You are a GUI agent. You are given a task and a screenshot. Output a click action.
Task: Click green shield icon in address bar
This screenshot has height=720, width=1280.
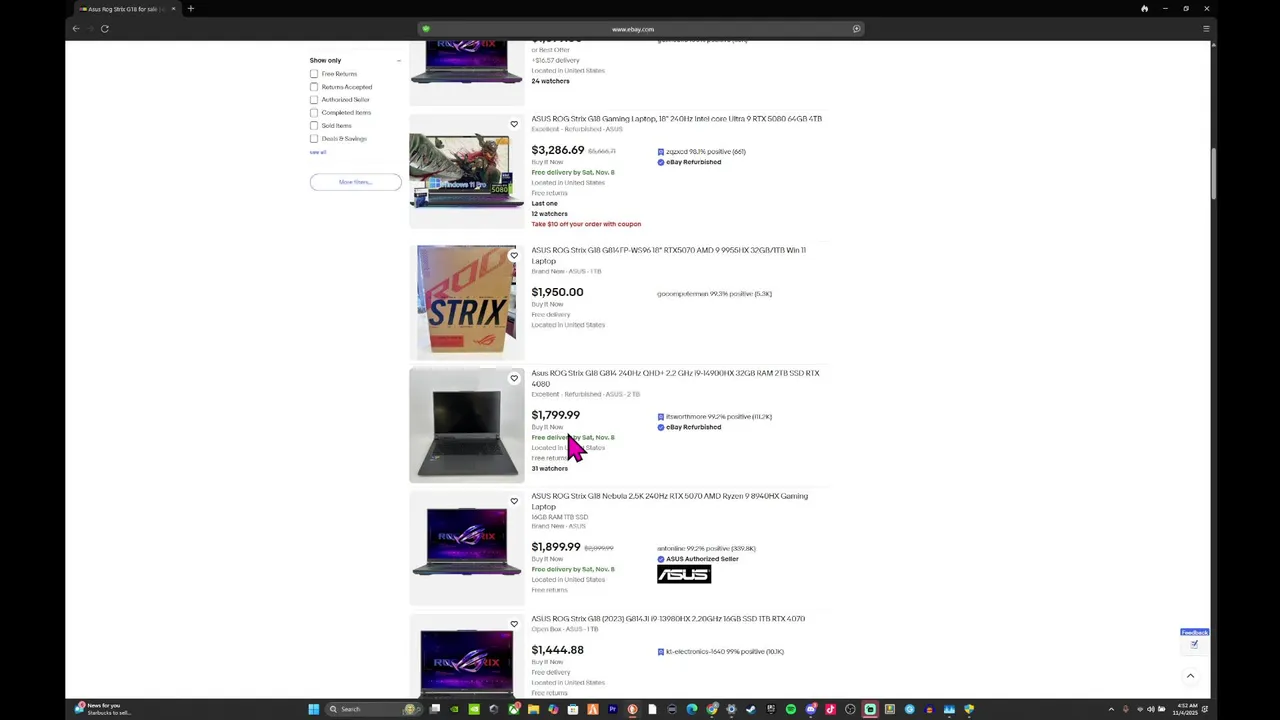(426, 29)
